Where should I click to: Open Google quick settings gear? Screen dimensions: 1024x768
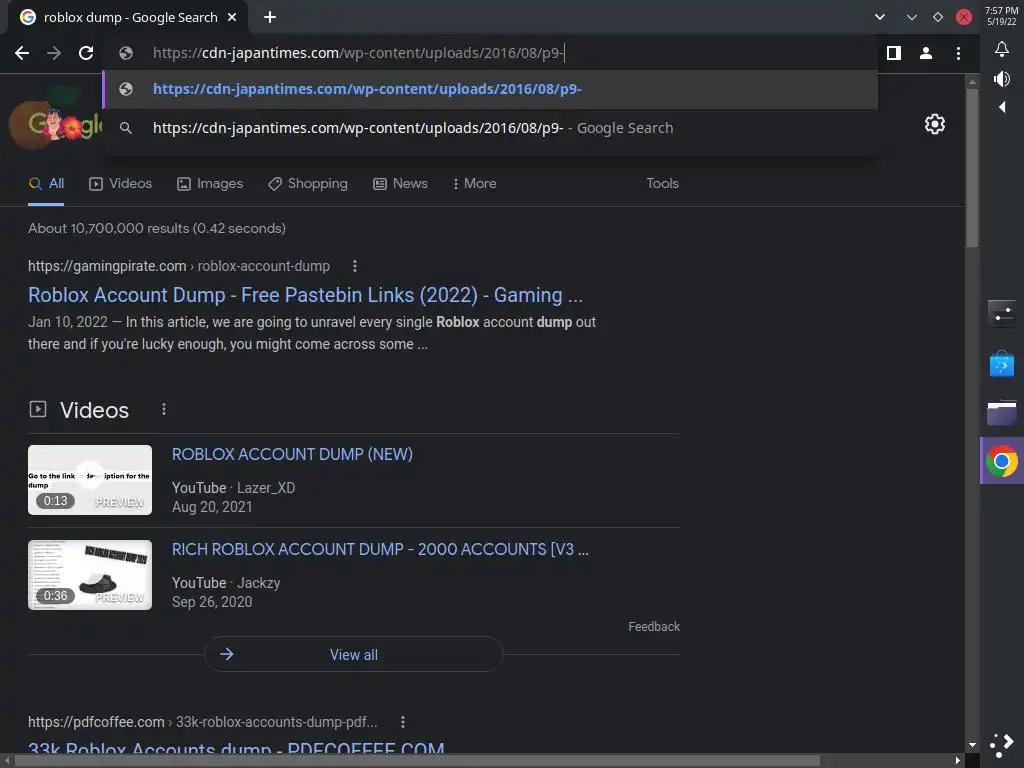click(x=935, y=124)
